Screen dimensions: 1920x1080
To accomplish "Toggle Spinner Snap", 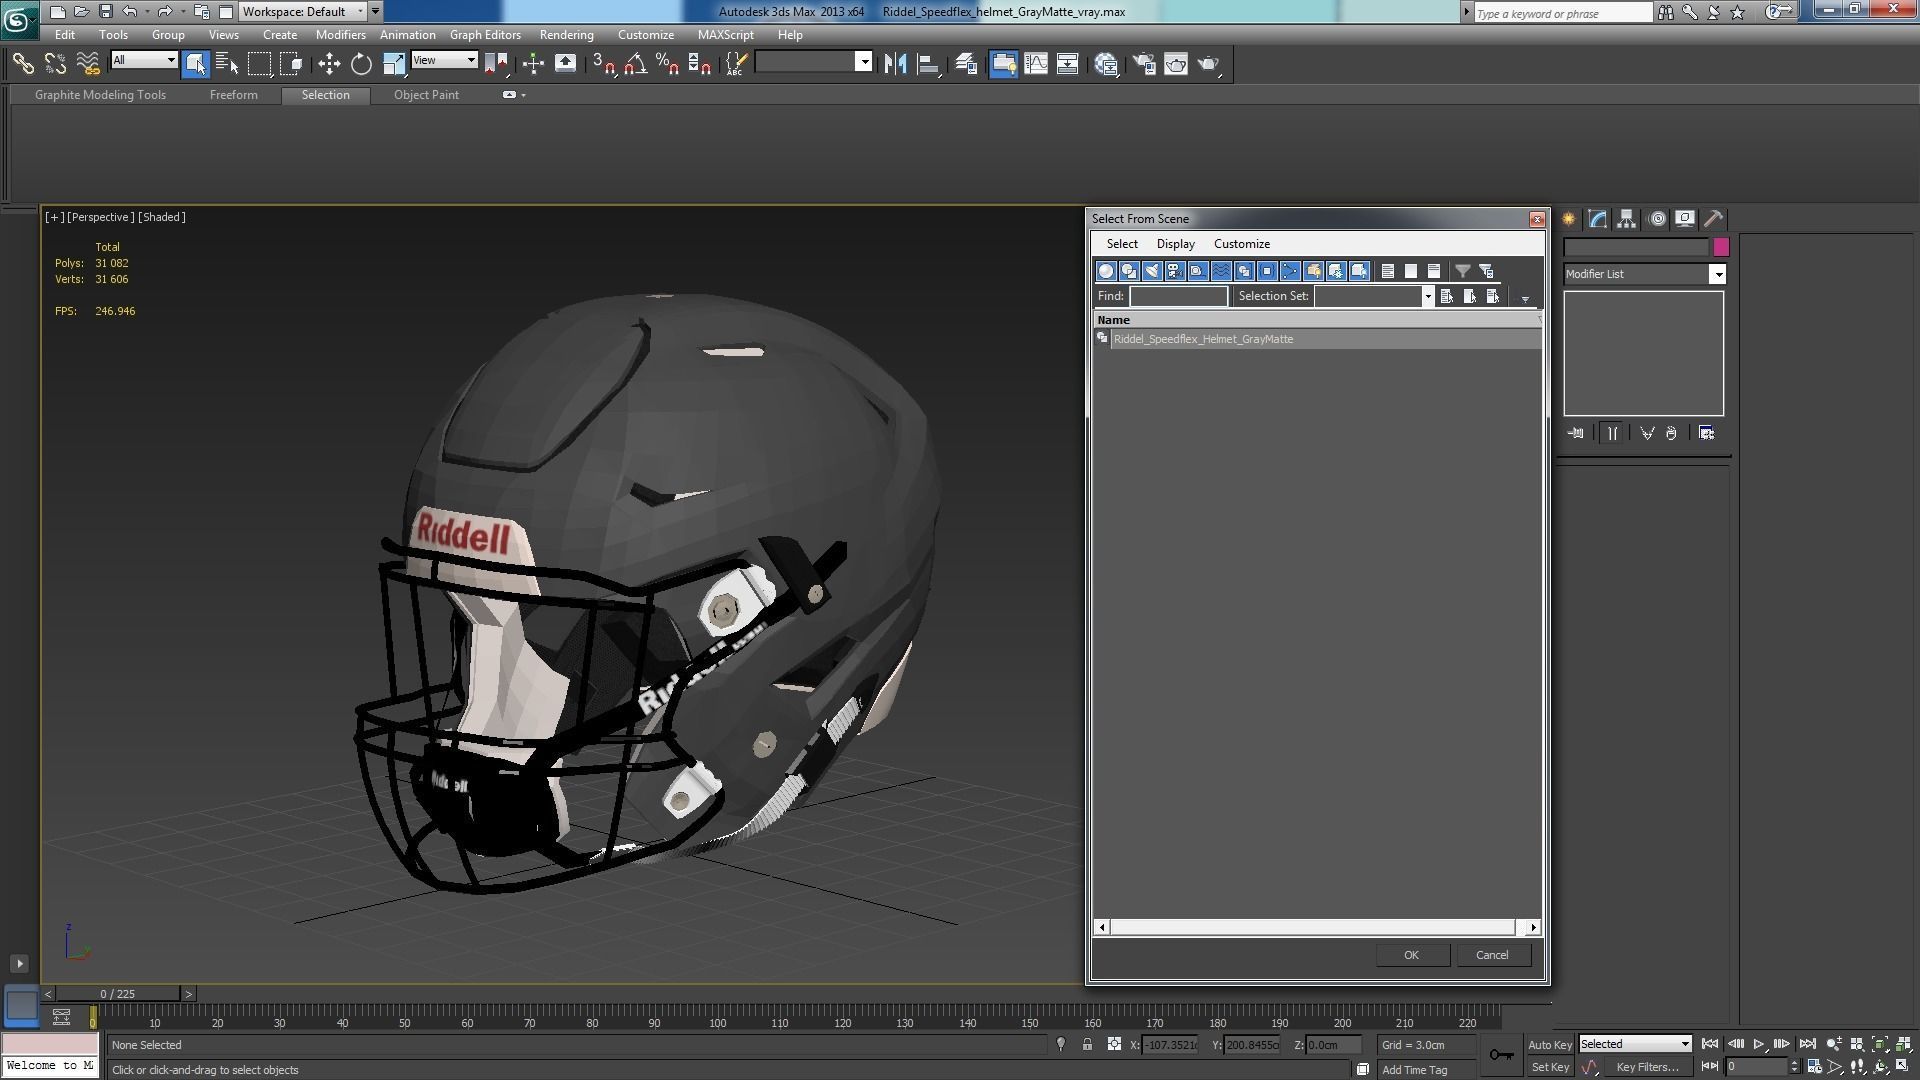I will 700,64.
